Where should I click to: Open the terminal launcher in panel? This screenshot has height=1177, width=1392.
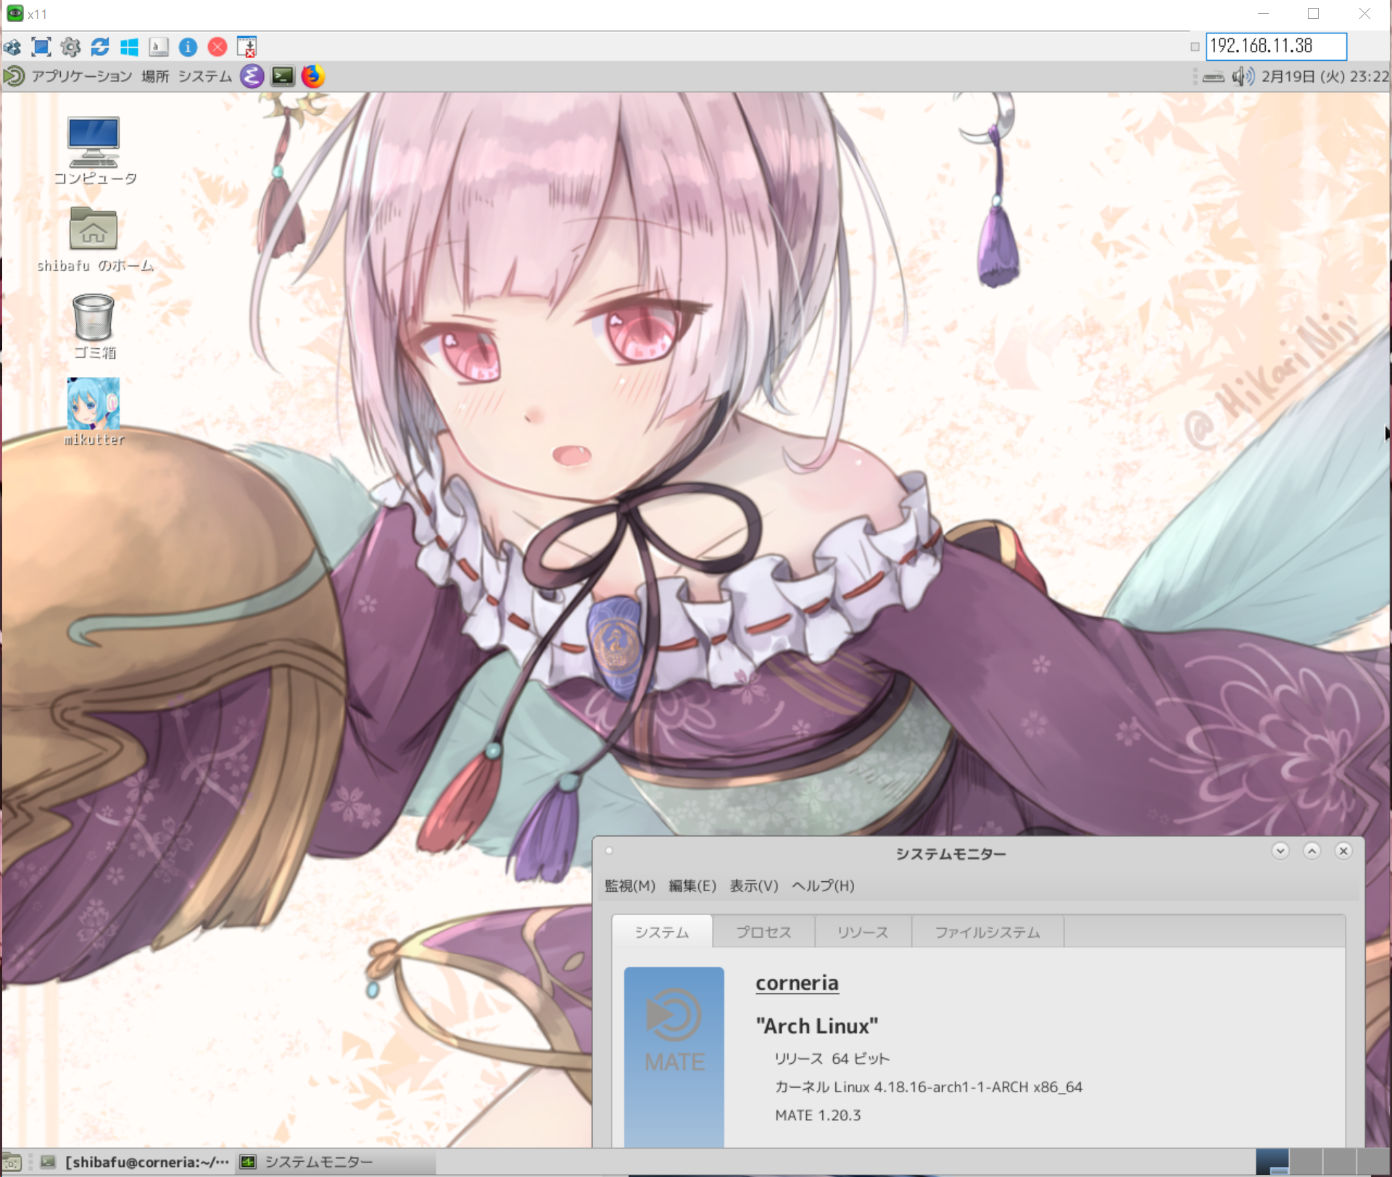[283, 76]
